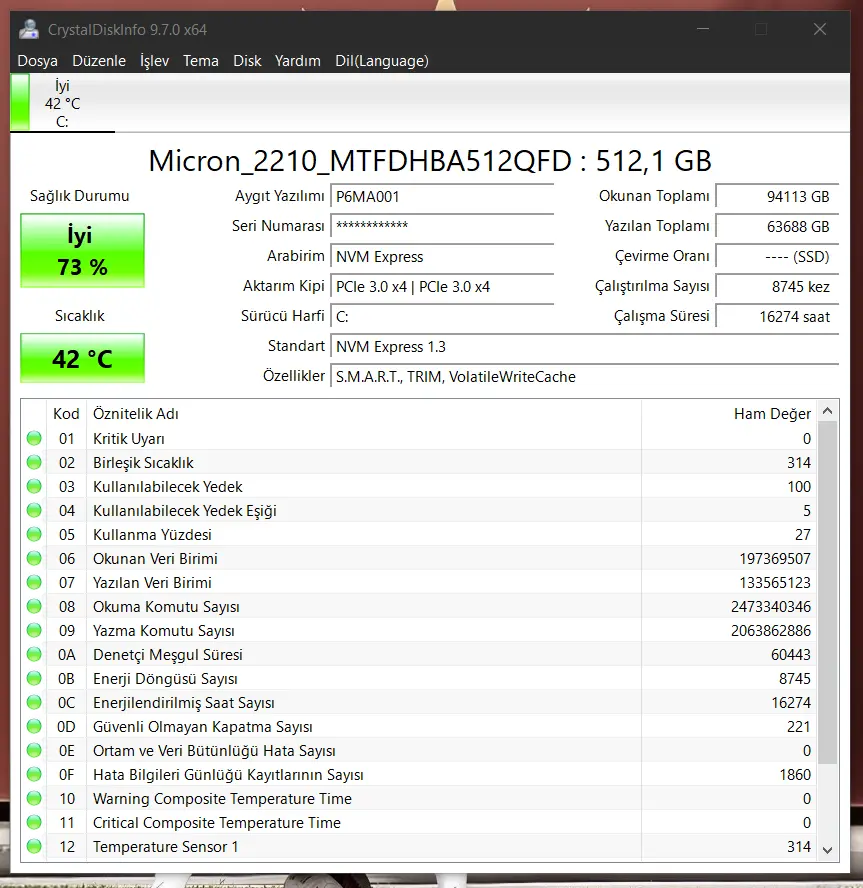
Task: Click the status dot for Hata Bilgileri Günlüğü row
Action: (34, 774)
